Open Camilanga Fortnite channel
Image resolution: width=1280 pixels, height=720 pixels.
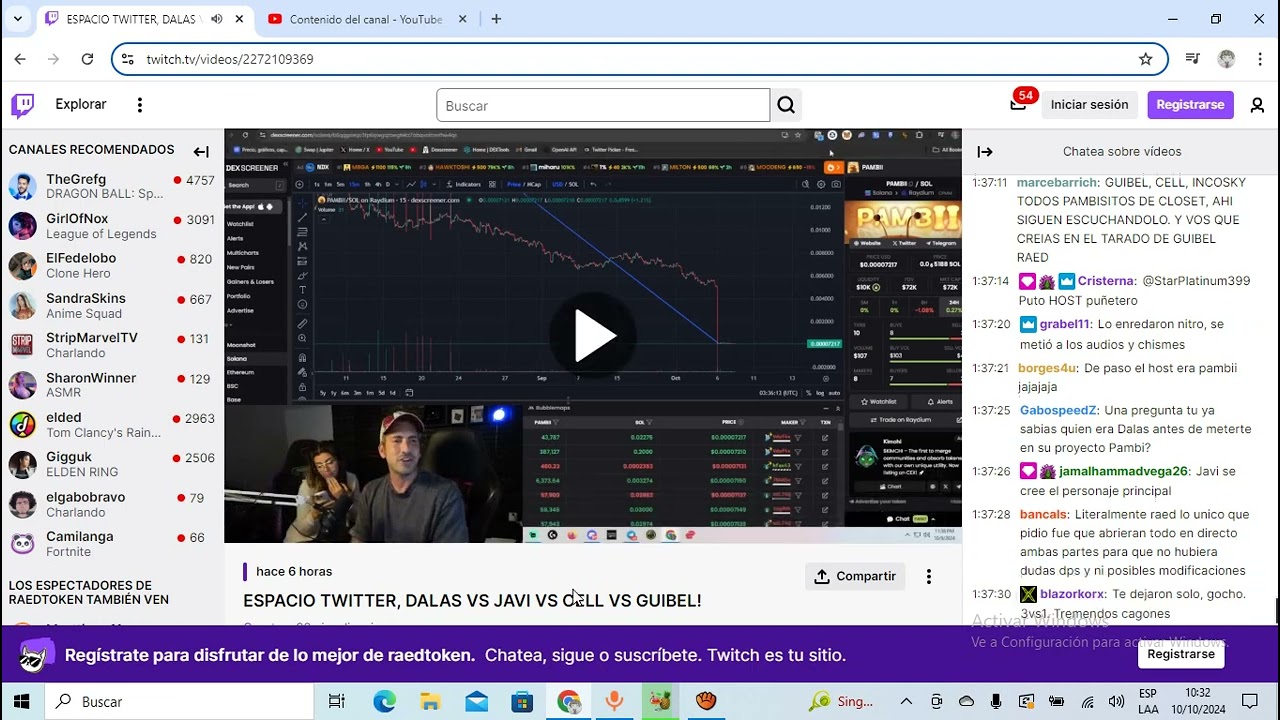coord(112,544)
